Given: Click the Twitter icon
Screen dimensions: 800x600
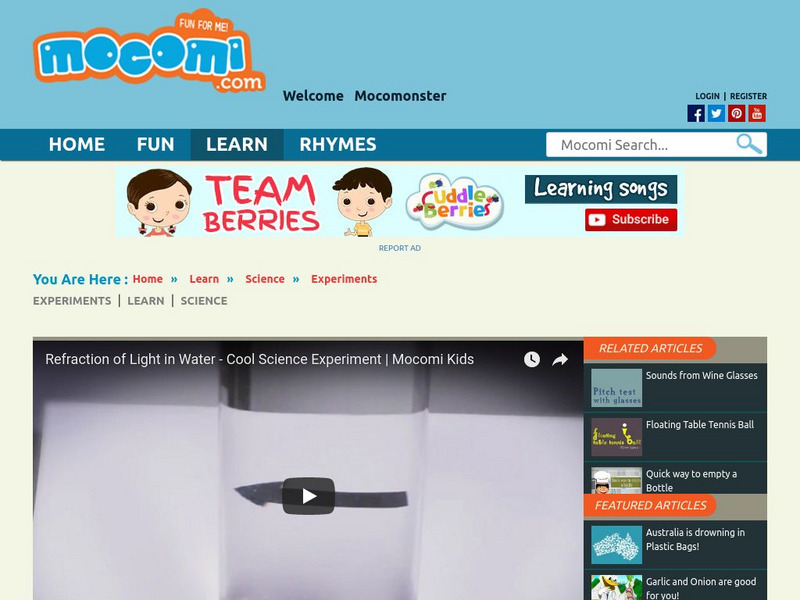Looking at the screenshot, I should coord(716,113).
